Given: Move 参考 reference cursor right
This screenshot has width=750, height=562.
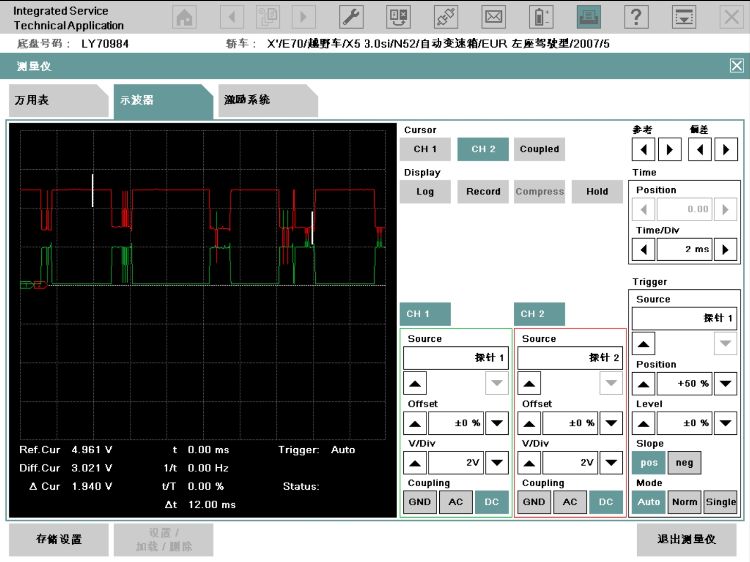Looking at the screenshot, I should (x=670, y=150).
